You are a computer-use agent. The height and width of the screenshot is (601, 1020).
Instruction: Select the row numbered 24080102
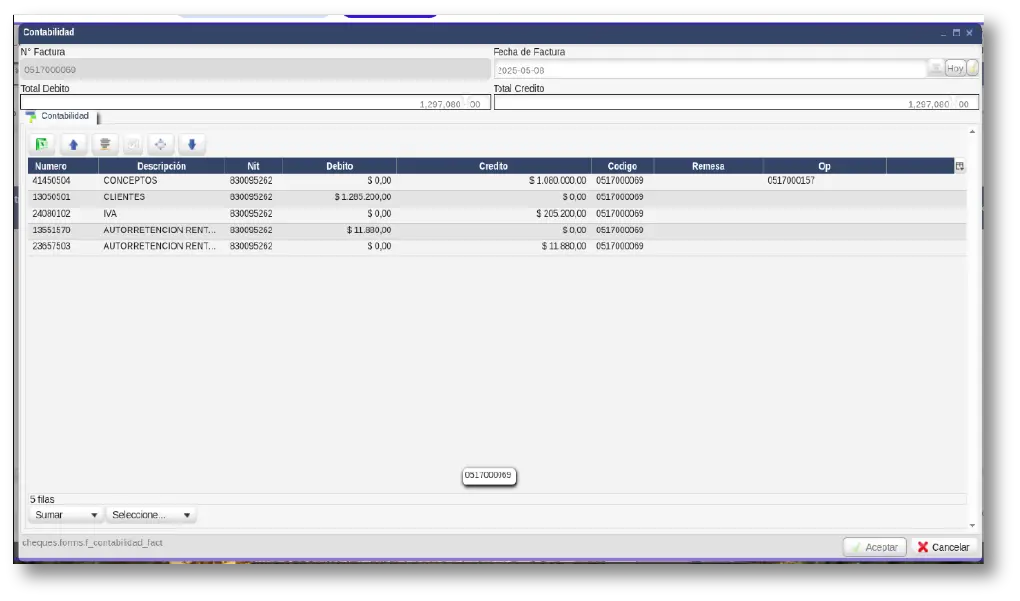point(497,214)
